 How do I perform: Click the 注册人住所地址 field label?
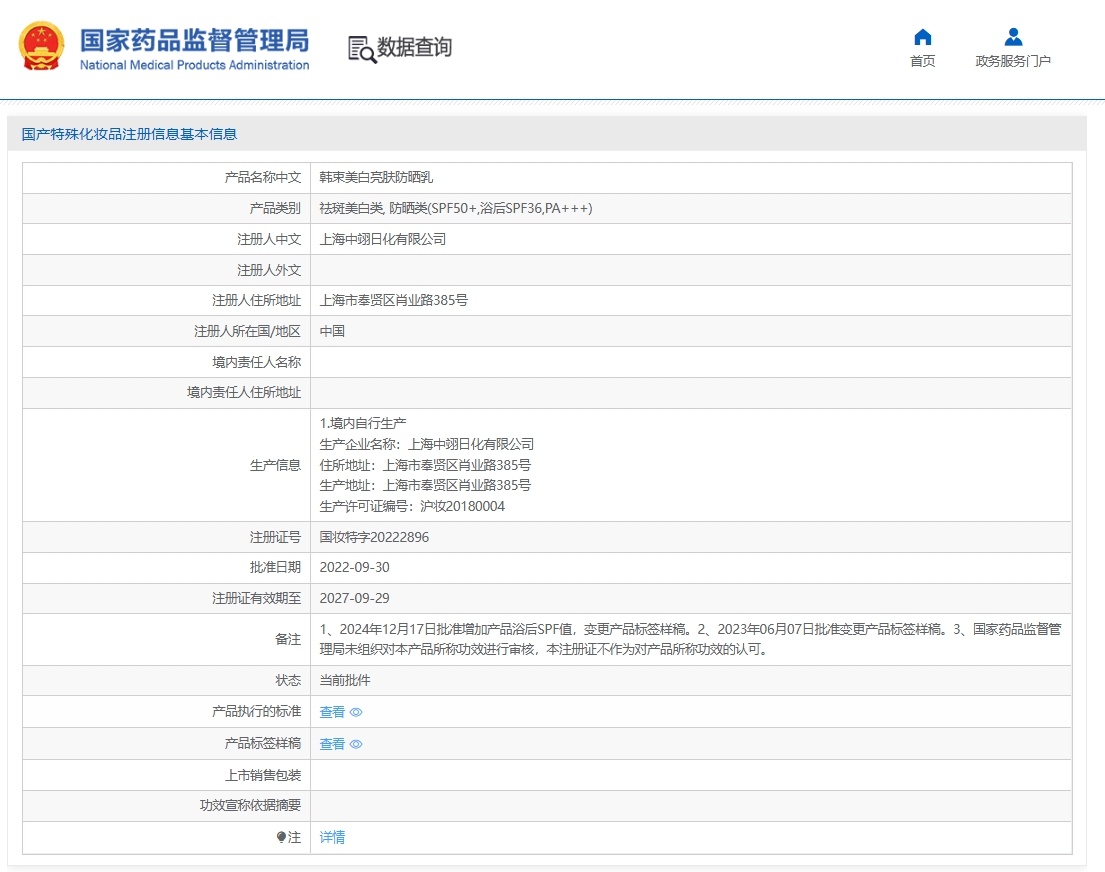tap(257, 300)
